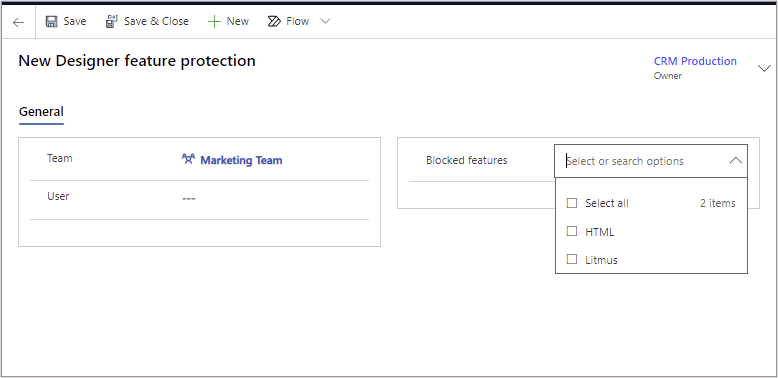Click the Marketing Team people icon
Screen dimensions: 778x378
pyautogui.click(x=188, y=159)
